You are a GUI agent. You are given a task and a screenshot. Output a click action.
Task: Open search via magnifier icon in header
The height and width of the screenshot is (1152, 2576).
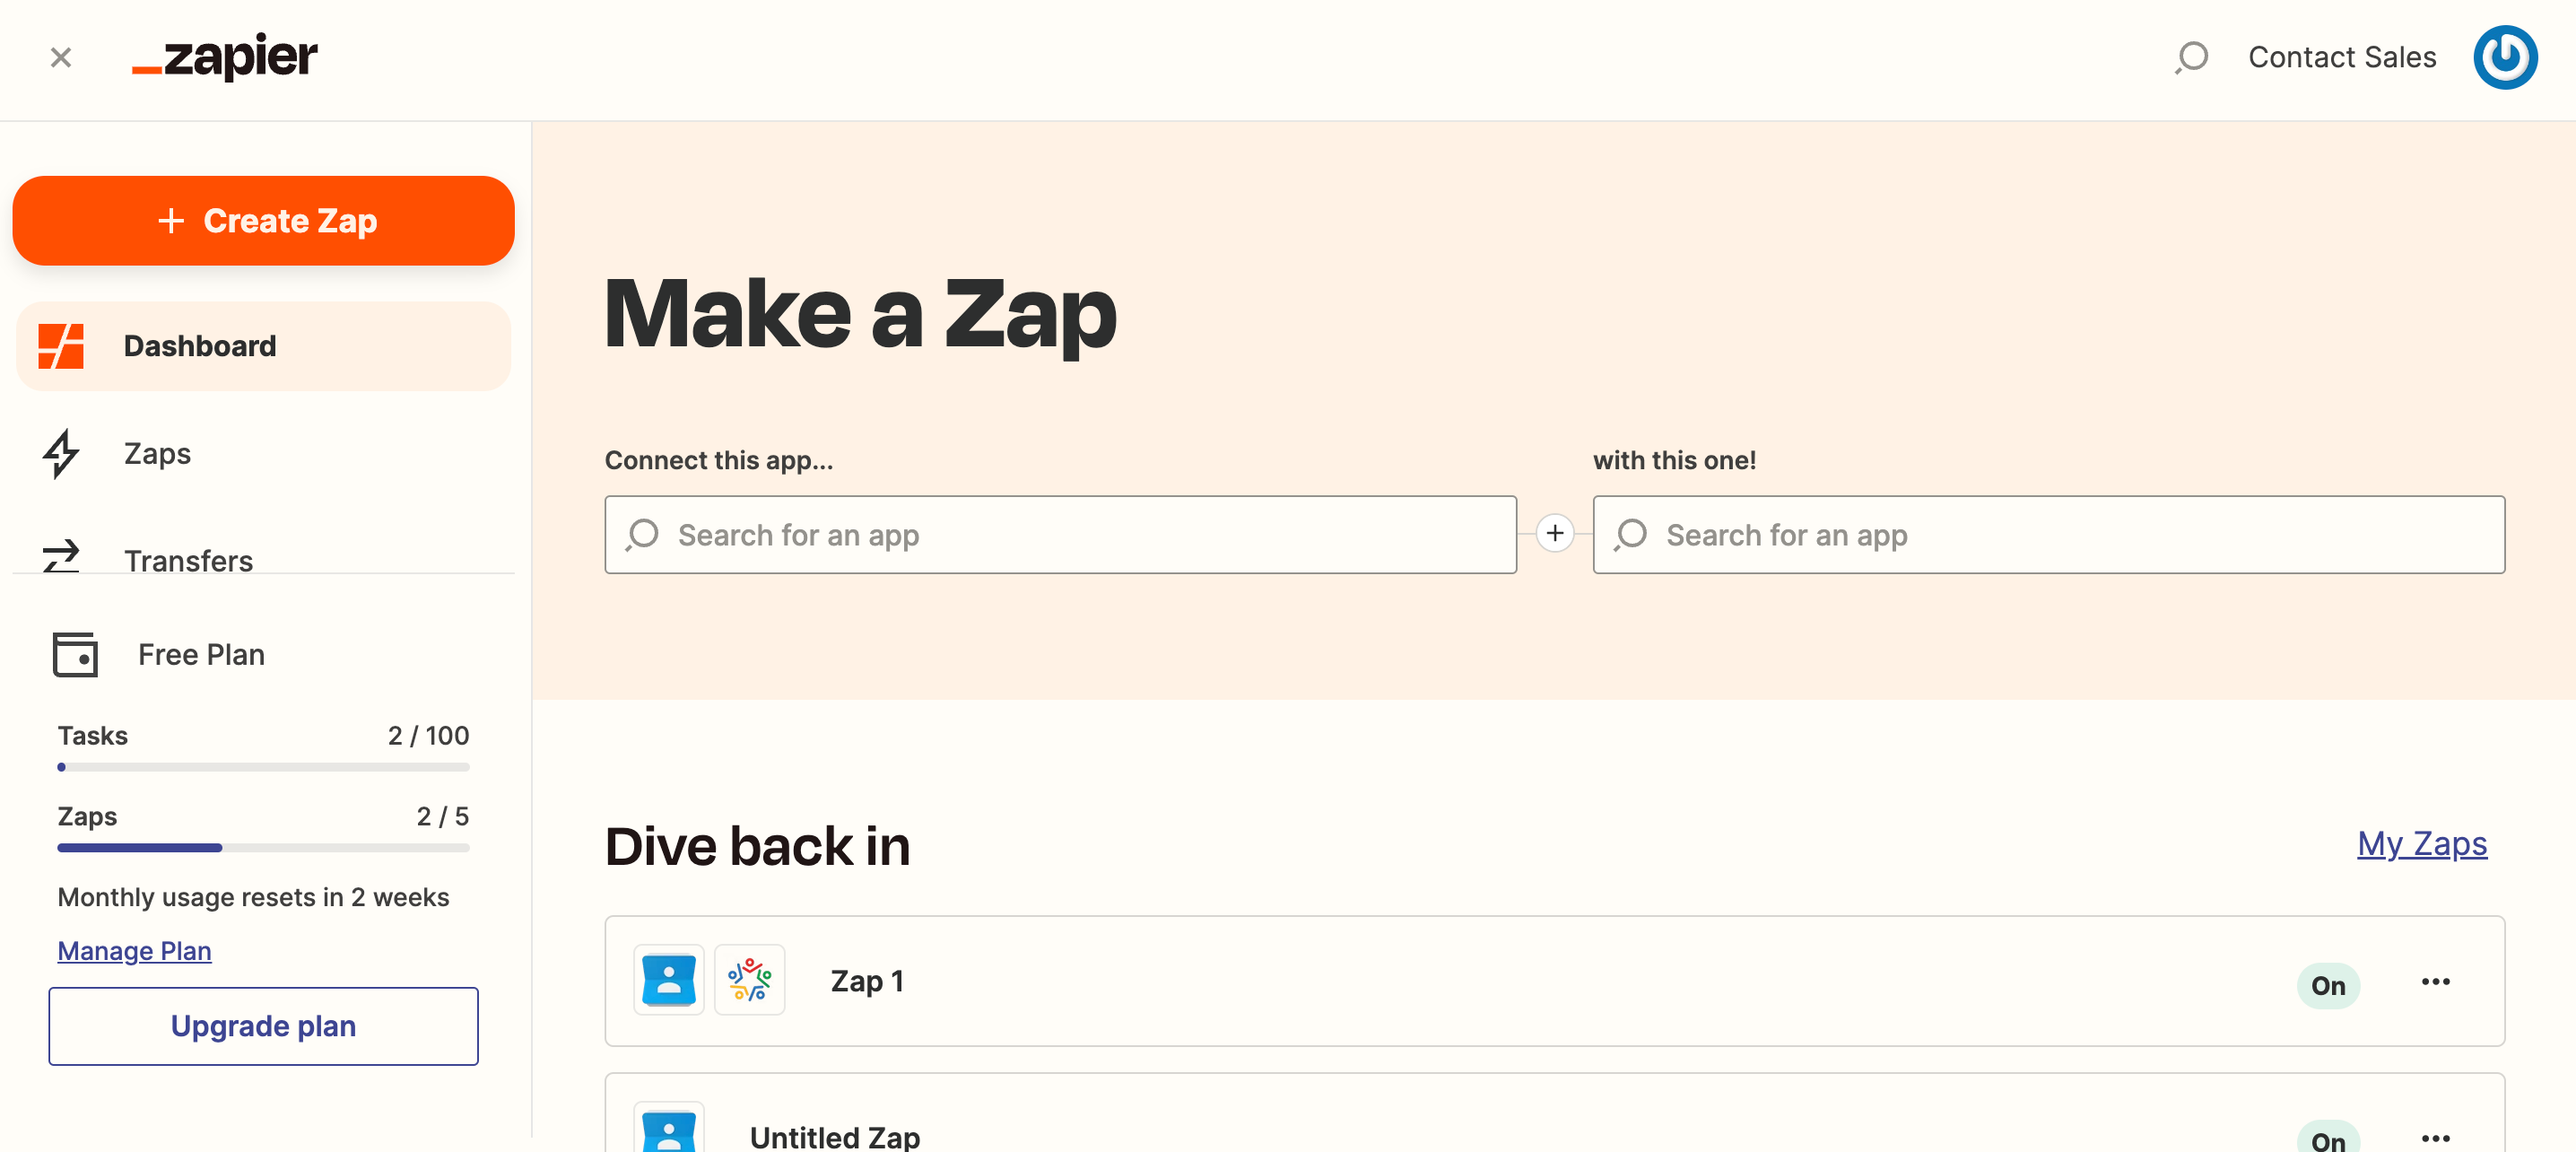[2191, 57]
